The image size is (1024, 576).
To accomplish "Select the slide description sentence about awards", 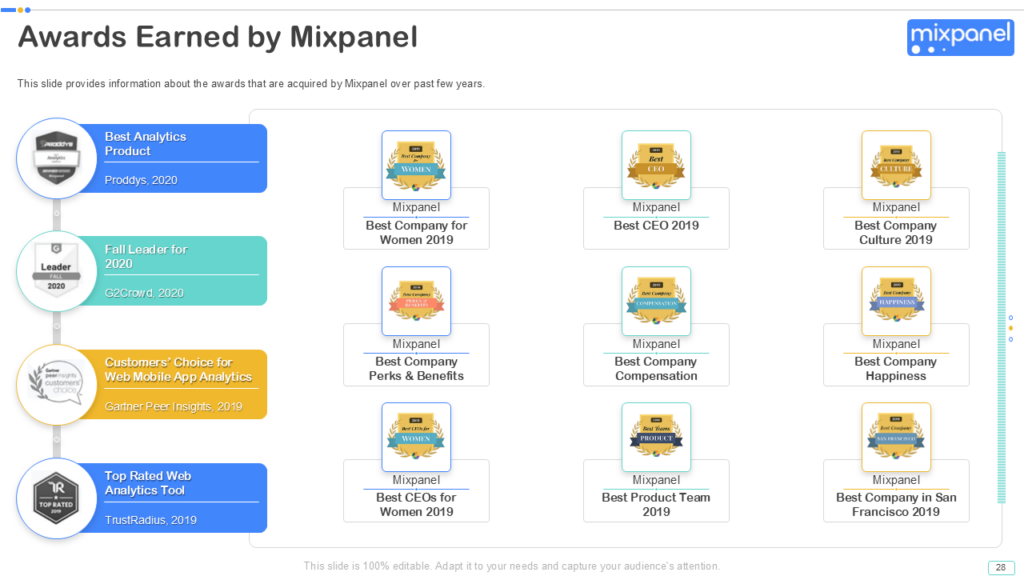I will [251, 84].
